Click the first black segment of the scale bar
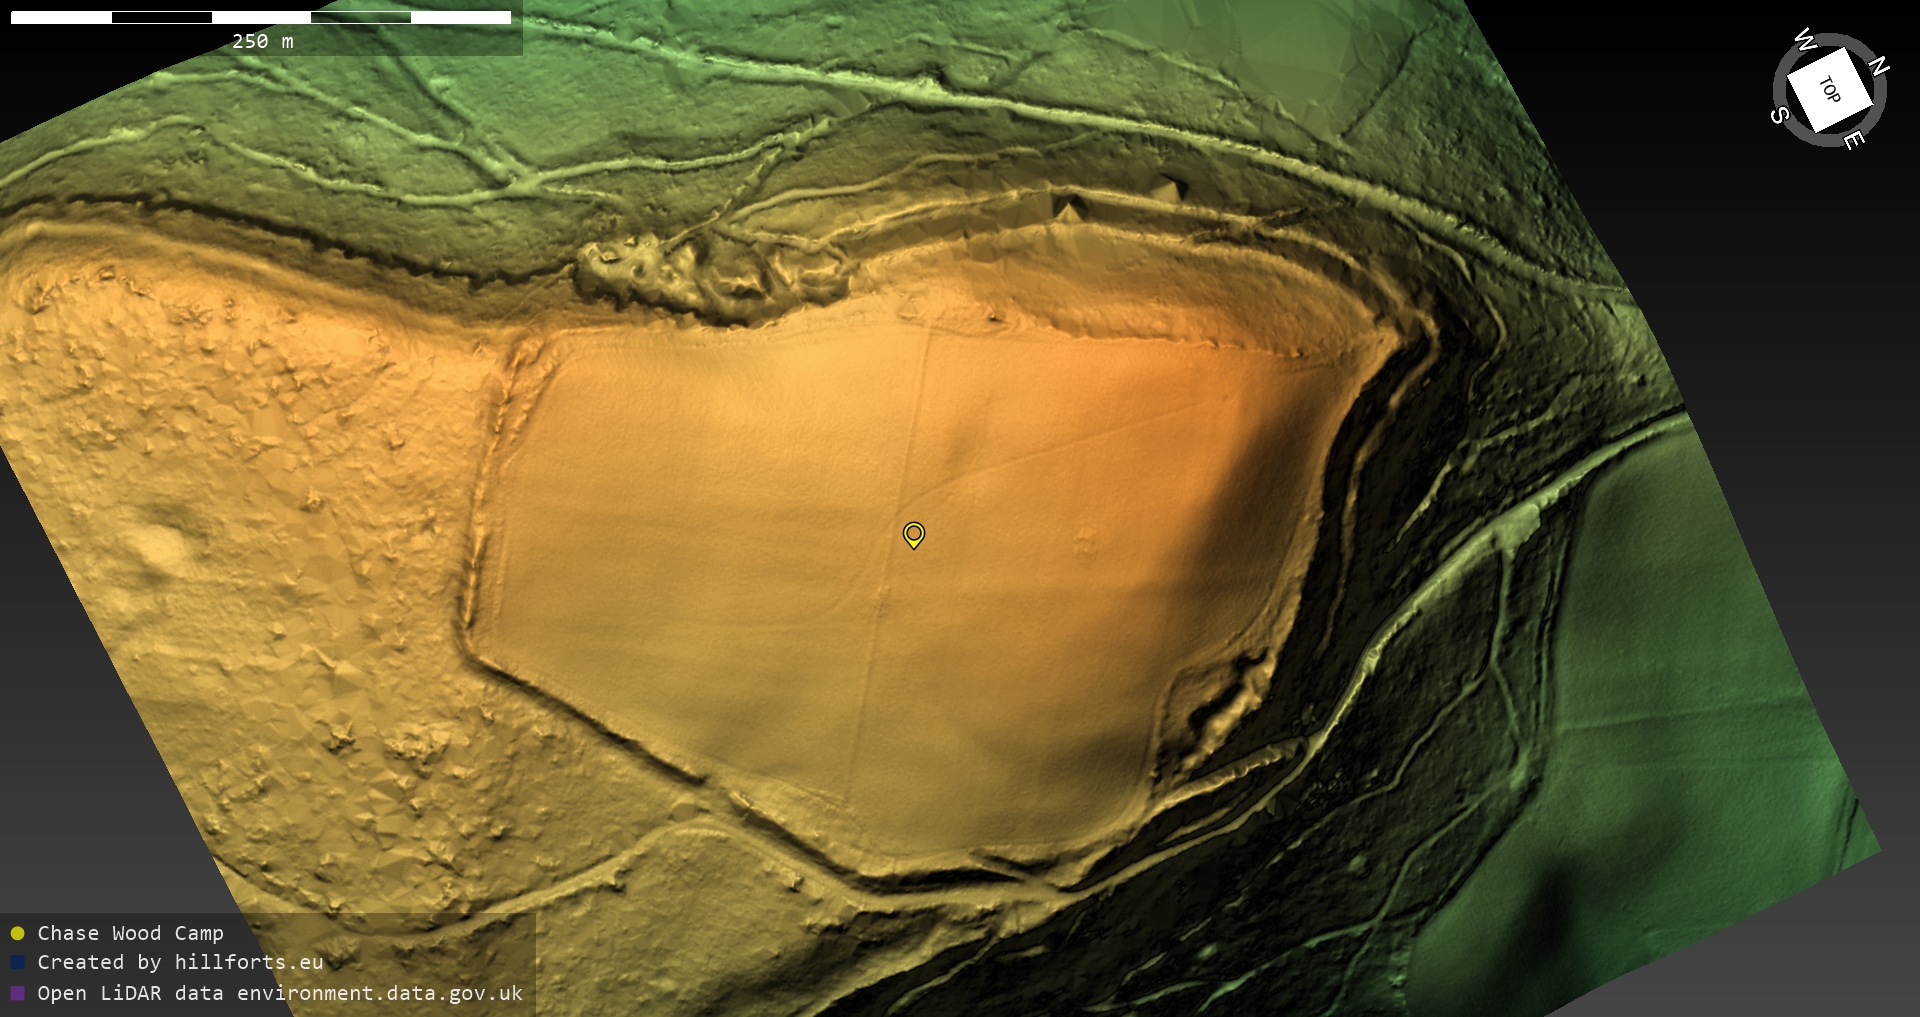The width and height of the screenshot is (1920, 1017). (x=161, y=17)
